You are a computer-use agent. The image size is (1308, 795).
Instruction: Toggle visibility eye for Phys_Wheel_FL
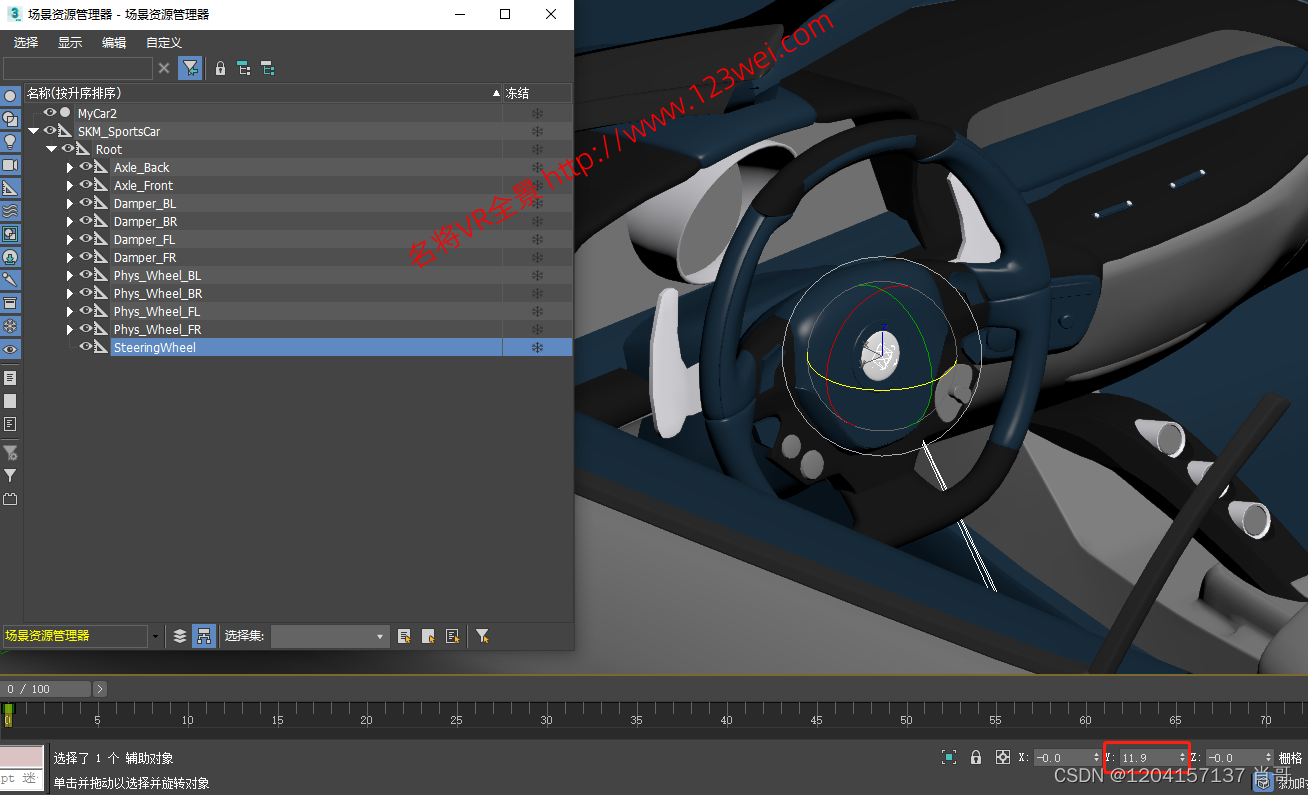tap(86, 311)
